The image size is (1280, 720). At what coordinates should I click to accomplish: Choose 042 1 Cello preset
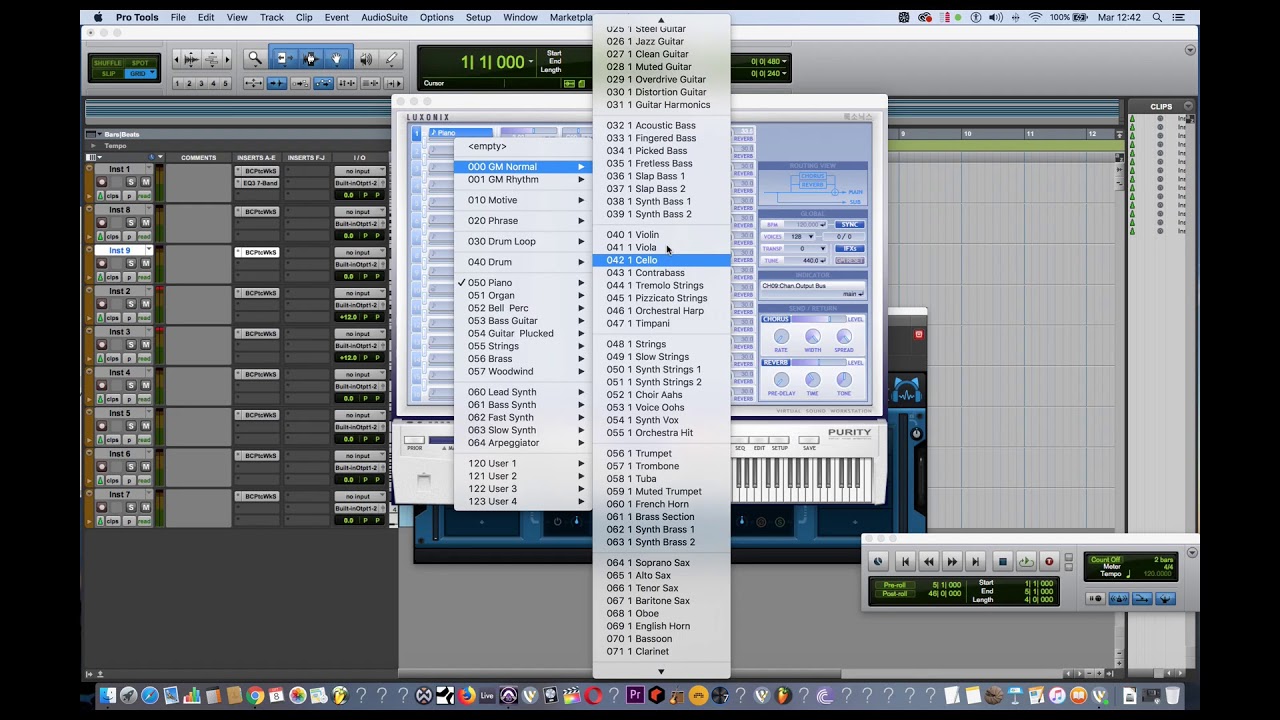[661, 260]
